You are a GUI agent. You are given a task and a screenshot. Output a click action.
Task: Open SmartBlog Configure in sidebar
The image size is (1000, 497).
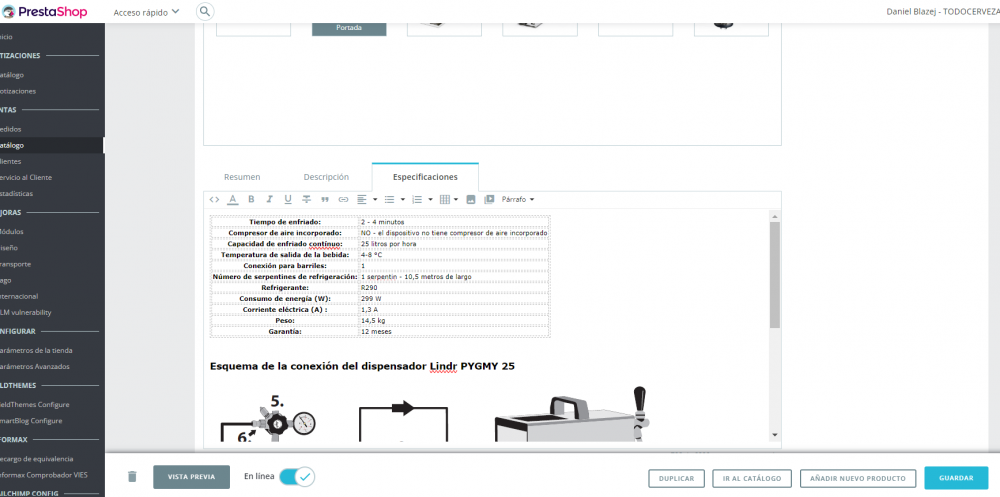(31, 421)
